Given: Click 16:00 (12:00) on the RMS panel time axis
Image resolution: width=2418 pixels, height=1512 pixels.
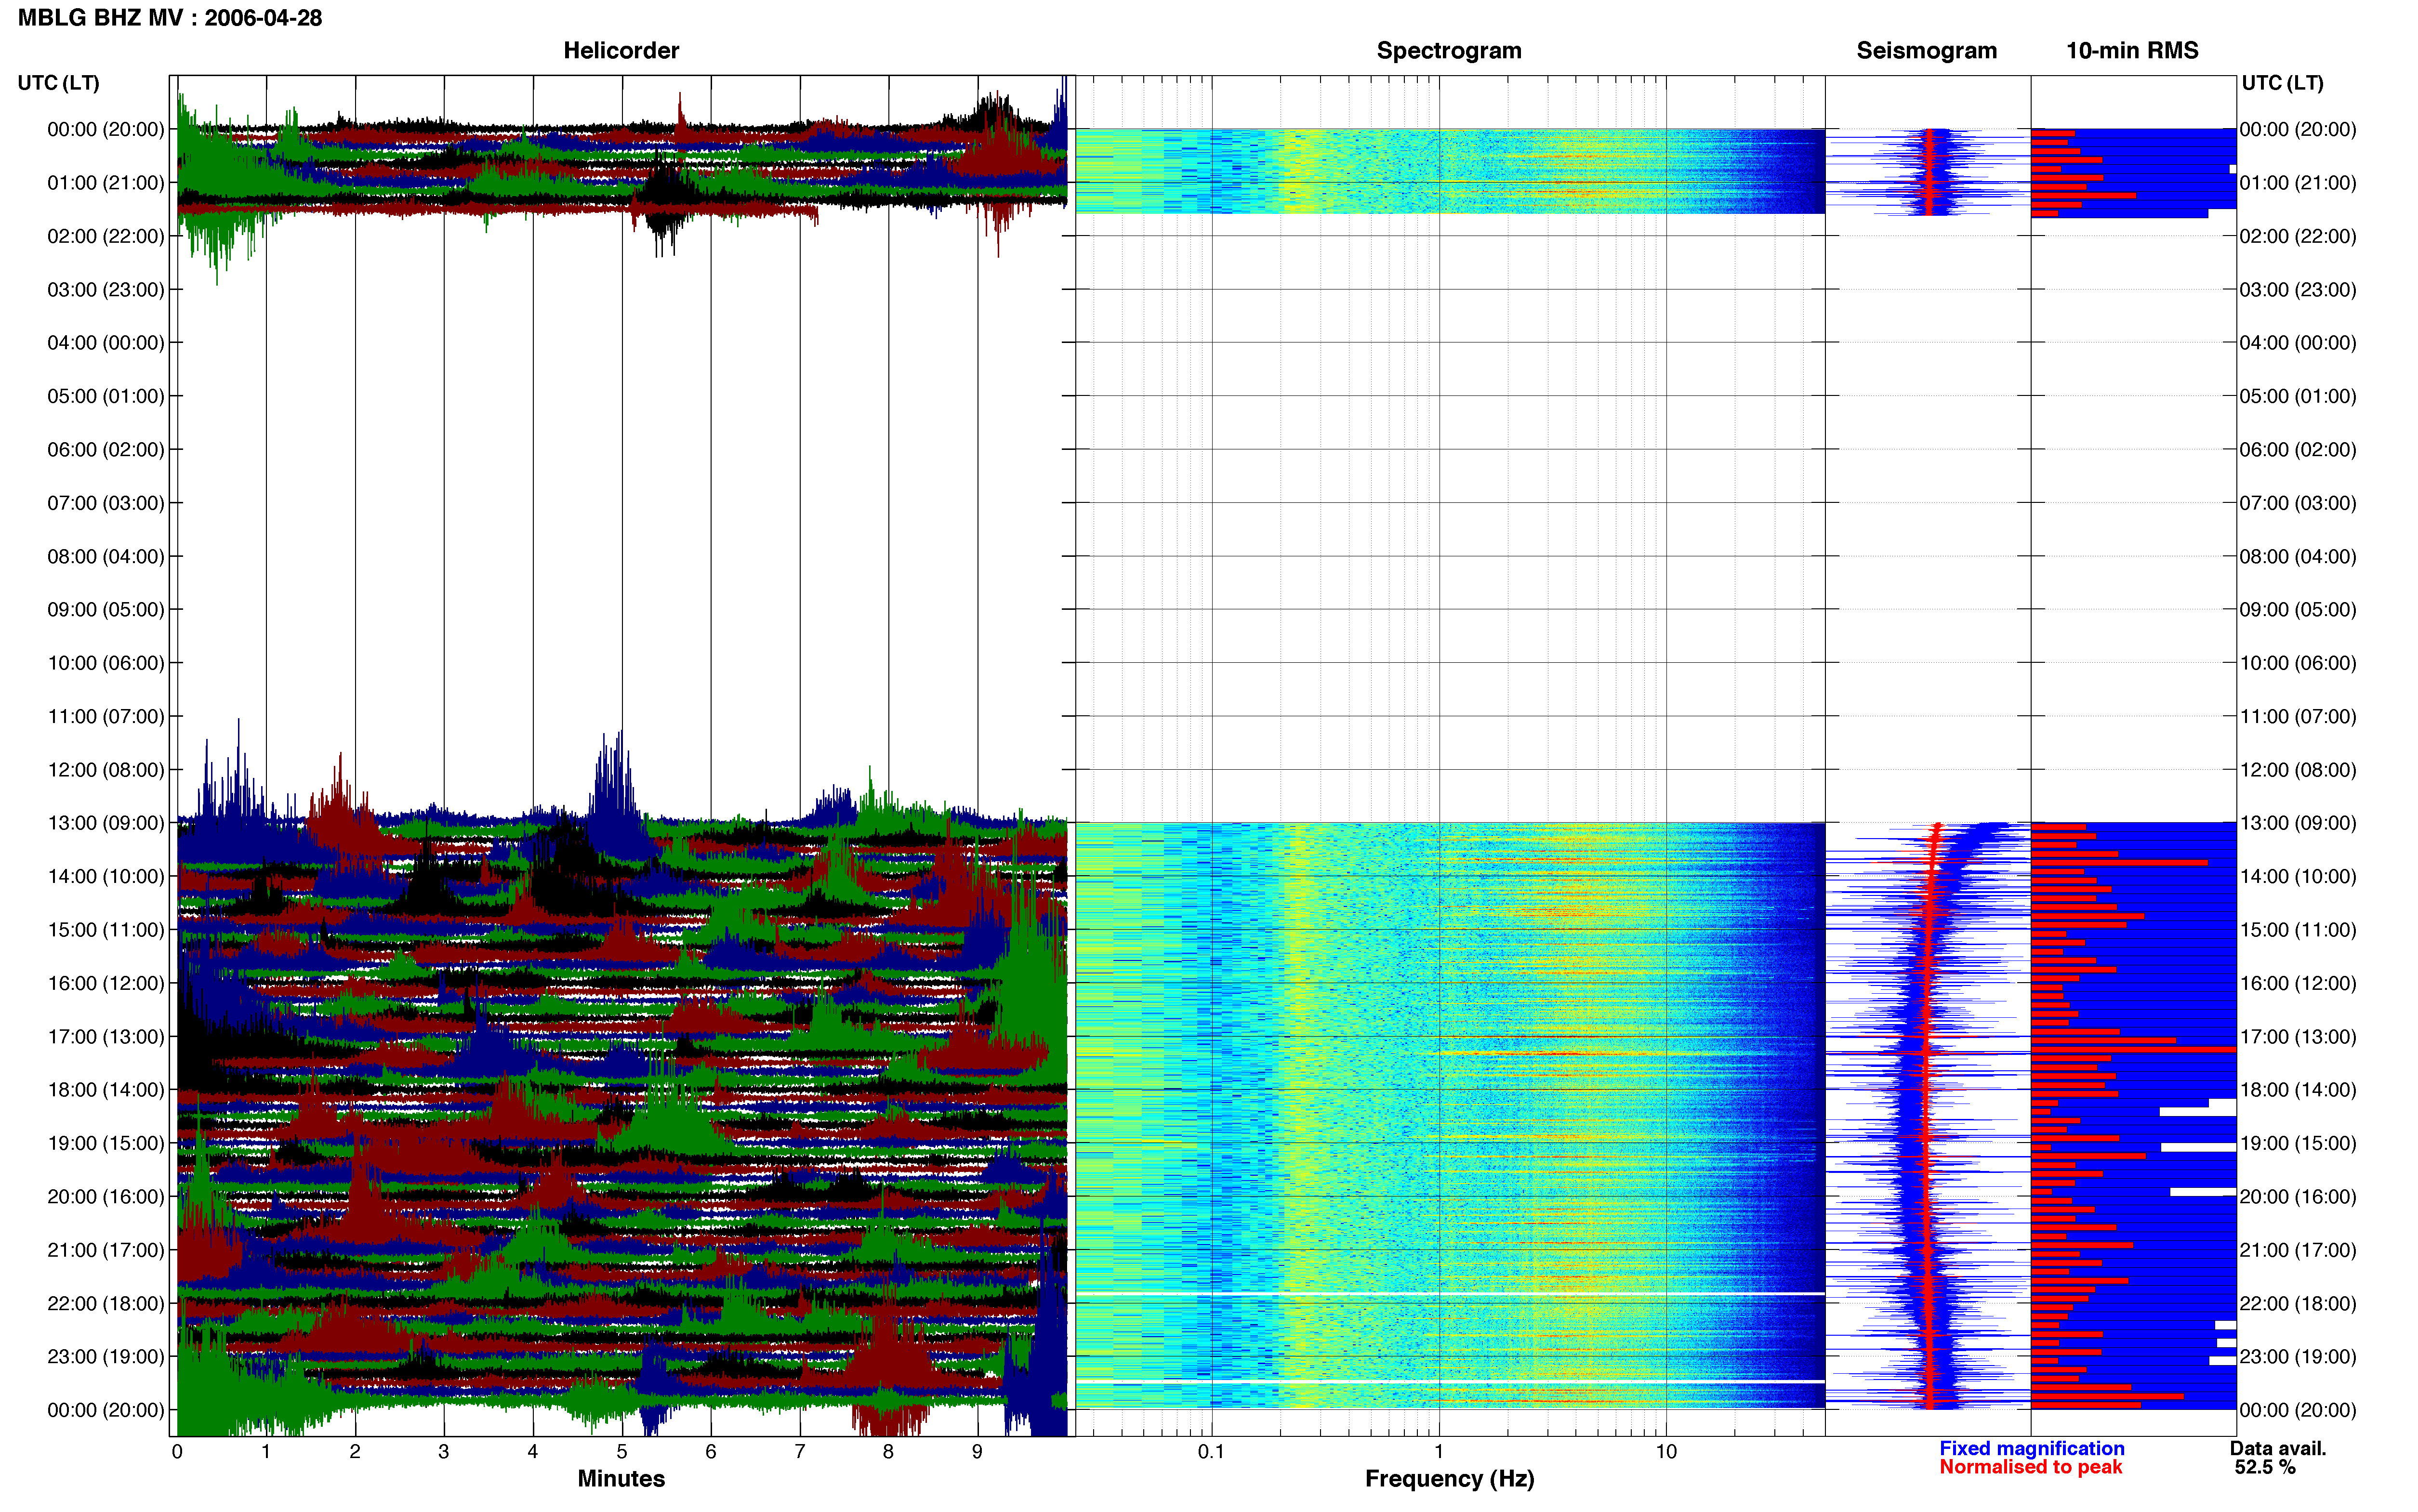Looking at the screenshot, I should tap(2298, 983).
